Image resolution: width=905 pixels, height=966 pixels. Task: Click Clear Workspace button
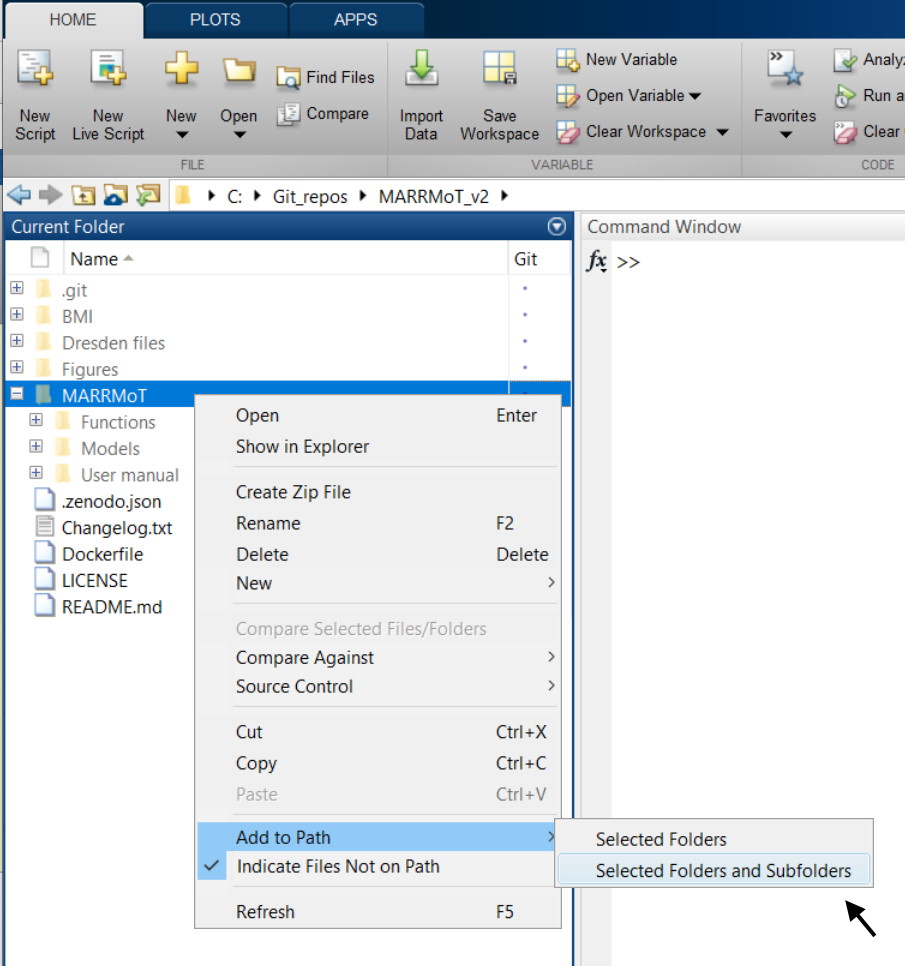click(x=631, y=132)
